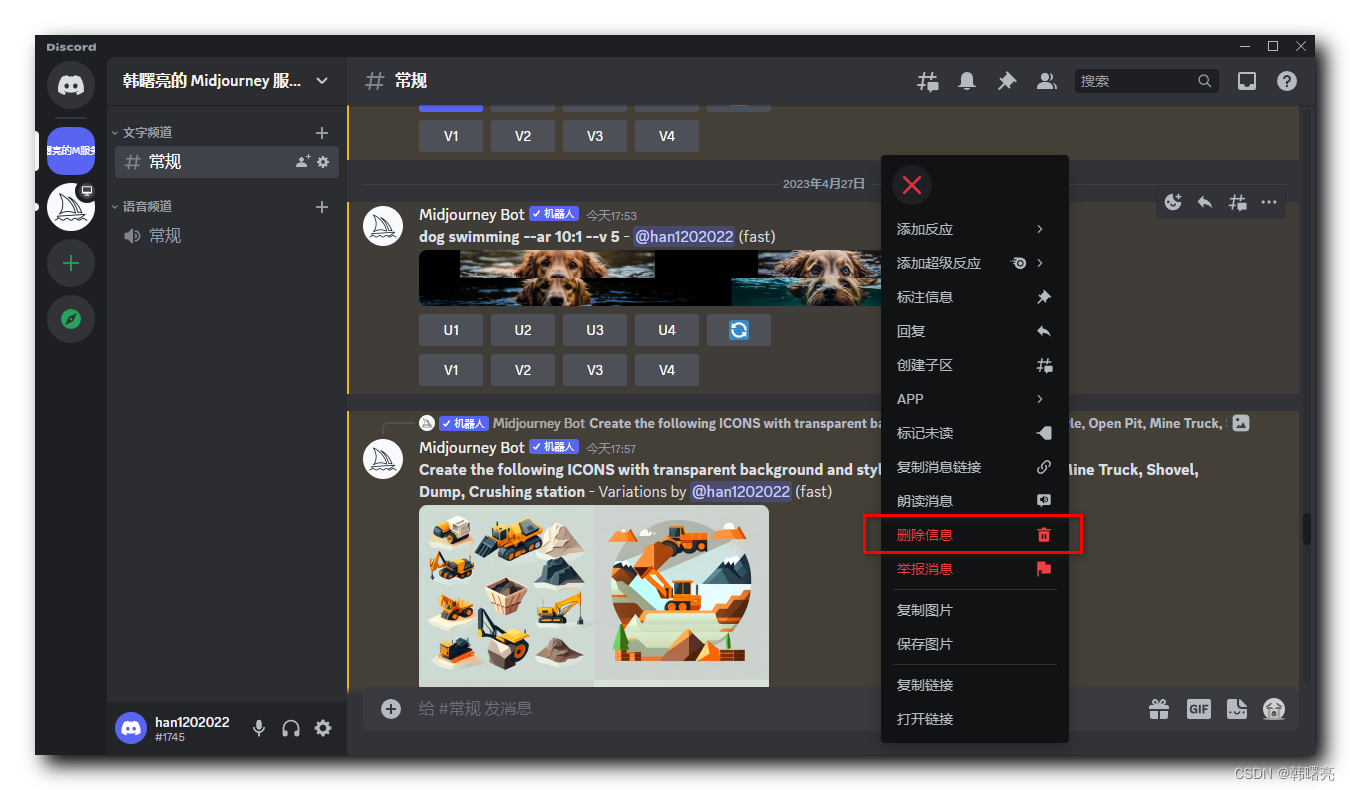Click the search box 搜索
The width and height of the screenshot is (1350, 790).
[x=1147, y=81]
